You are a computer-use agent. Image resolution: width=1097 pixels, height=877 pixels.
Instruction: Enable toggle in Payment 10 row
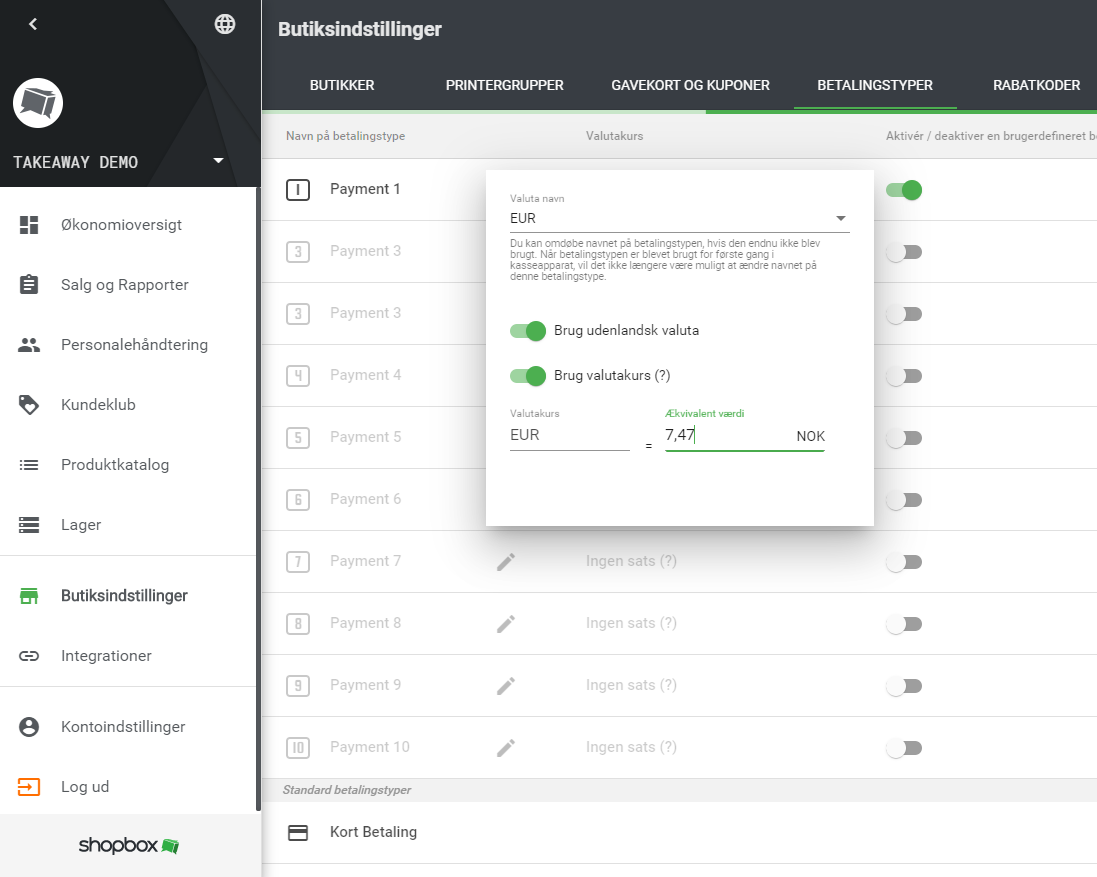[x=904, y=748]
